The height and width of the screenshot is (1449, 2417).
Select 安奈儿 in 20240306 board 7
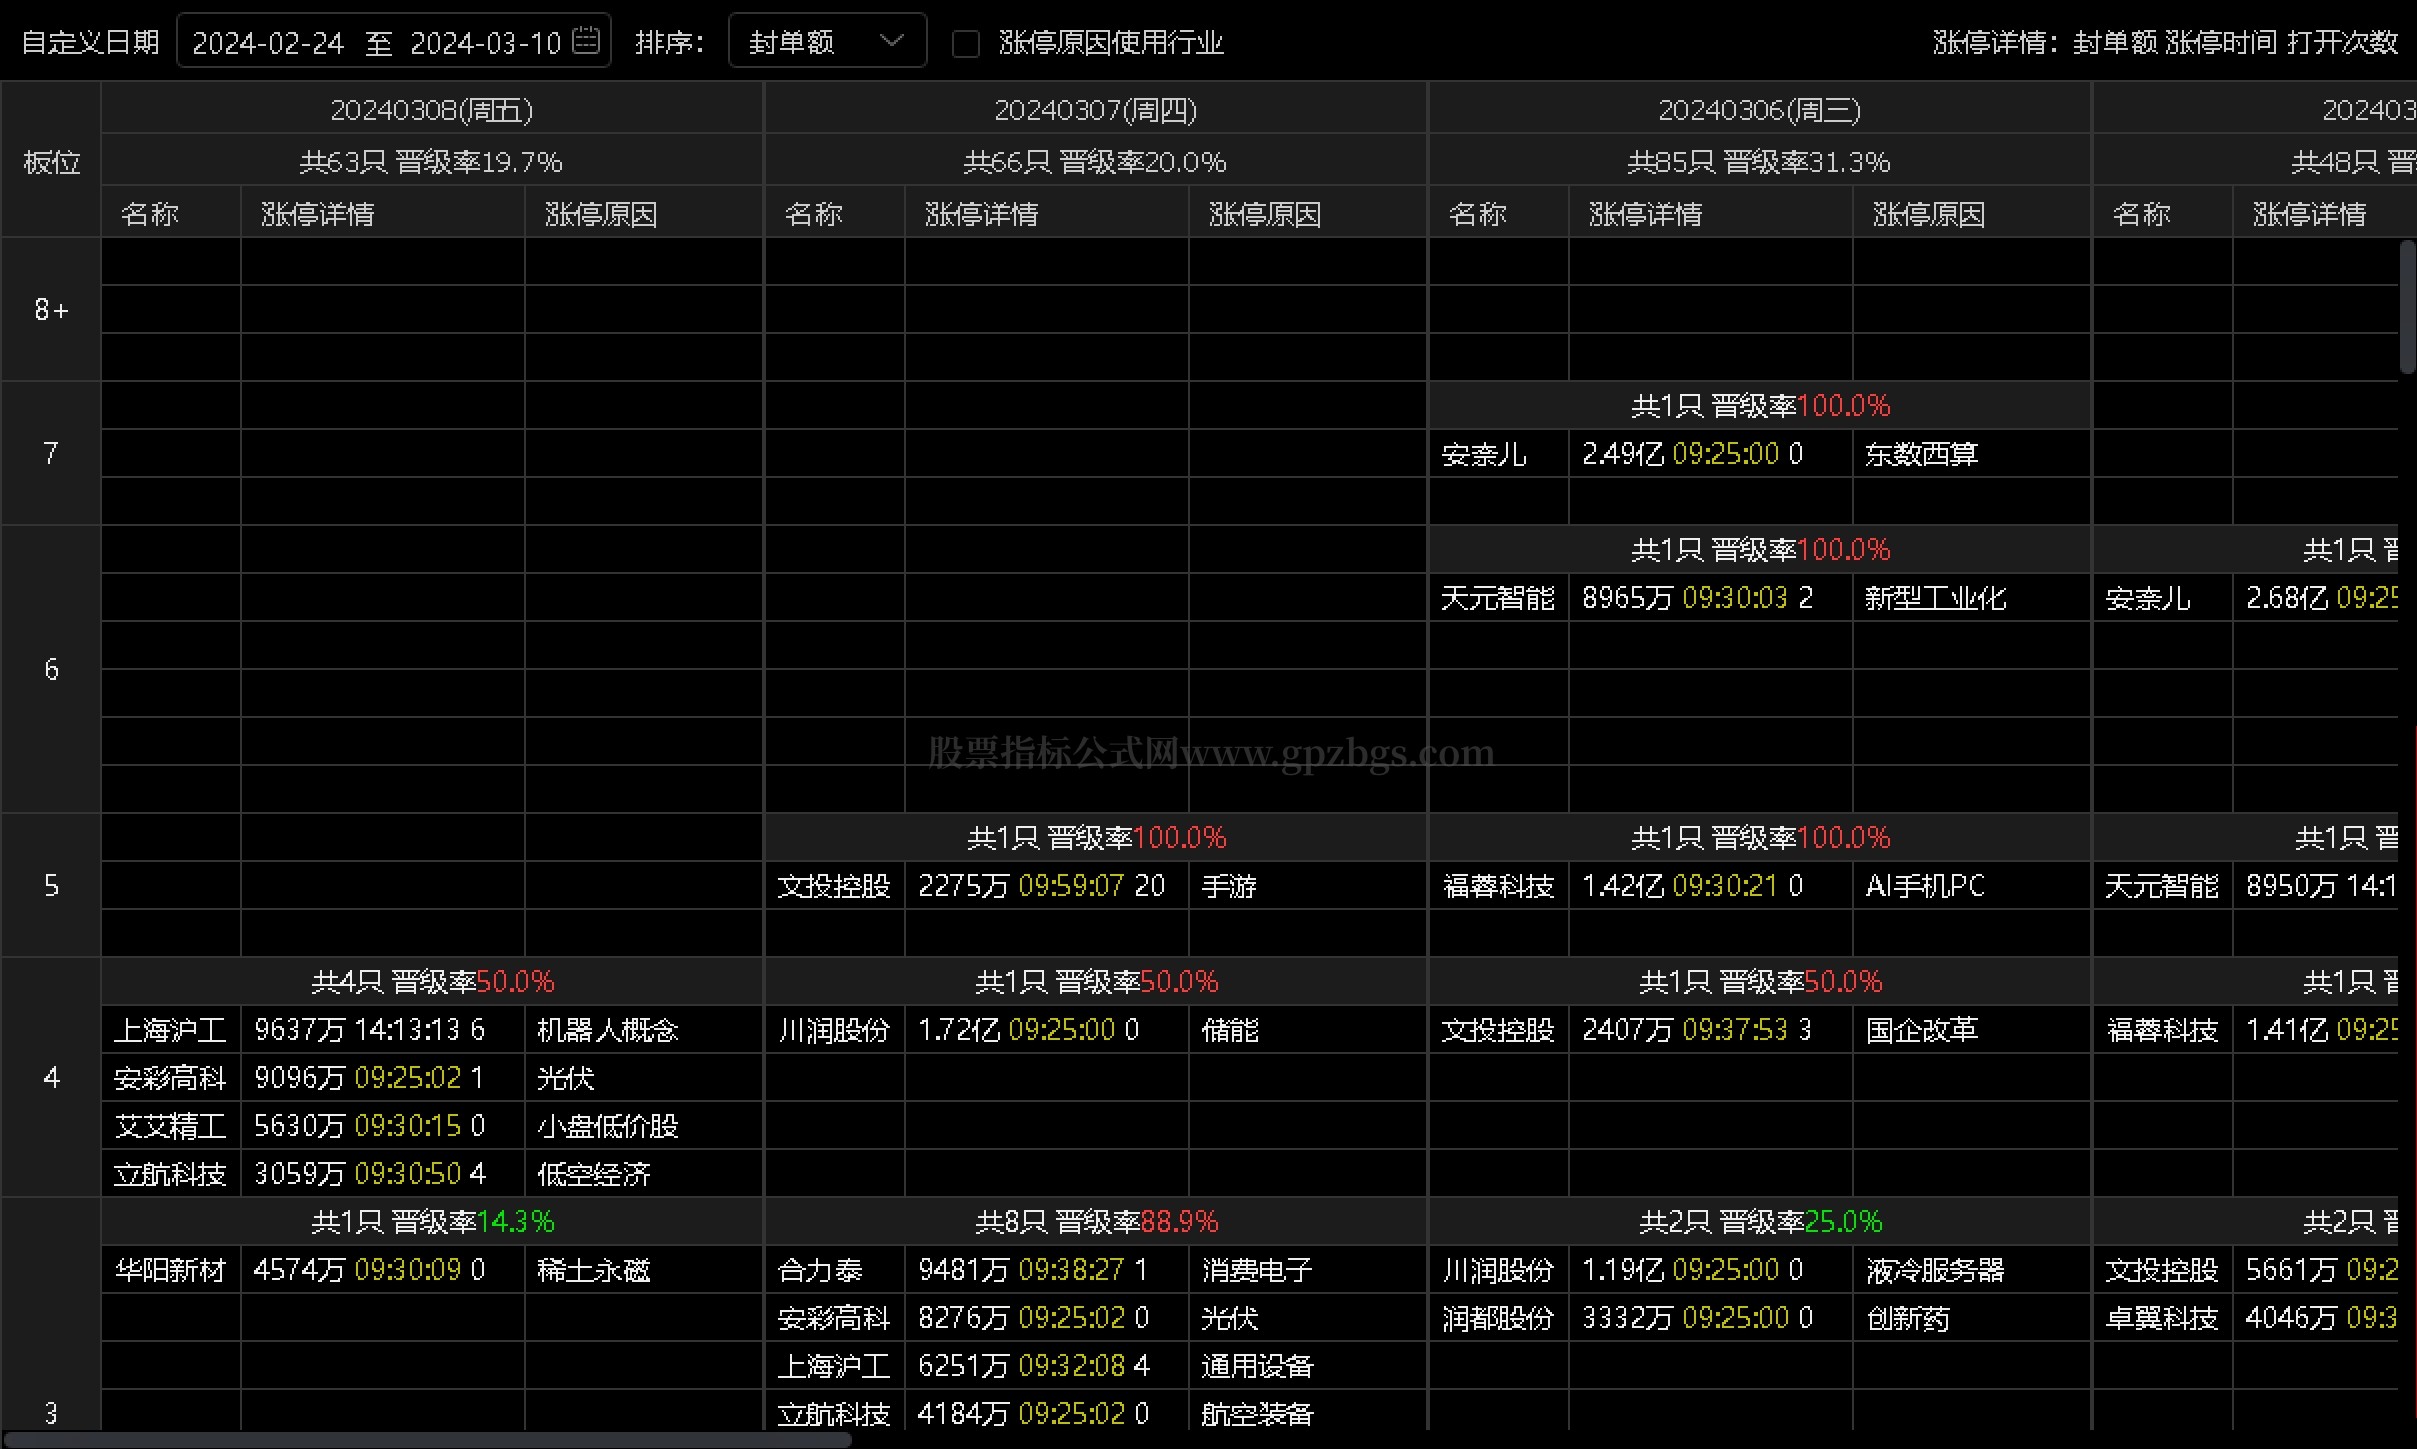[x=1499, y=454]
